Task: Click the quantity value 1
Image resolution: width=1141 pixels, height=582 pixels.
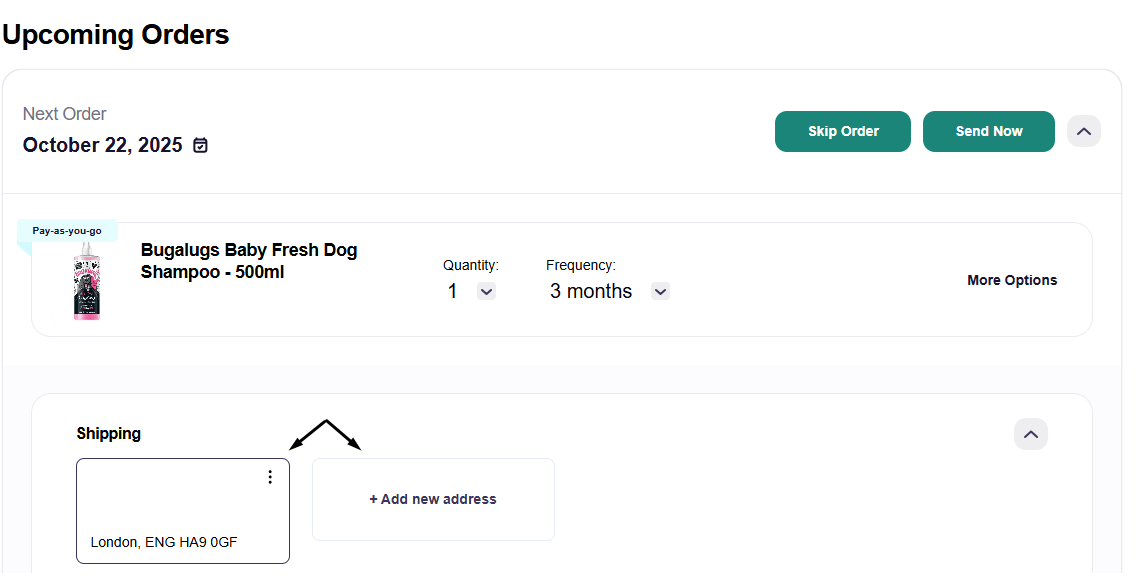Action: coord(453,292)
